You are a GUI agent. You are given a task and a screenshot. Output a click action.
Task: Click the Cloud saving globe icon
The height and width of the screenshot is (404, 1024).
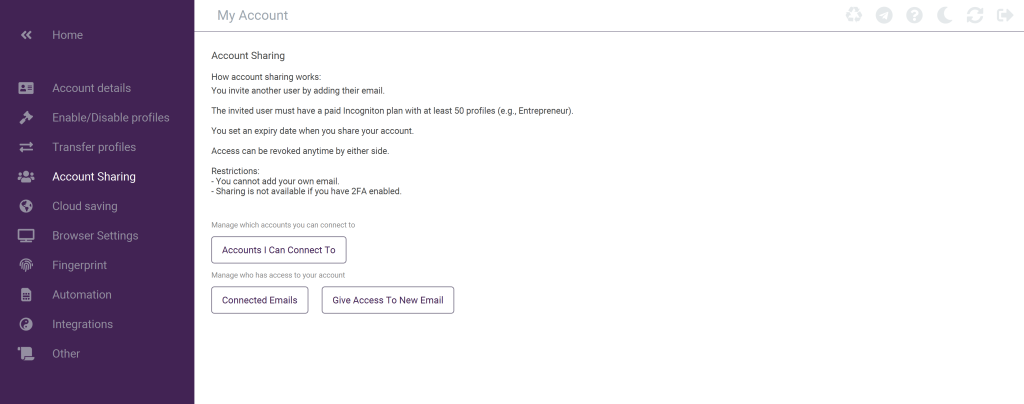[27, 206]
